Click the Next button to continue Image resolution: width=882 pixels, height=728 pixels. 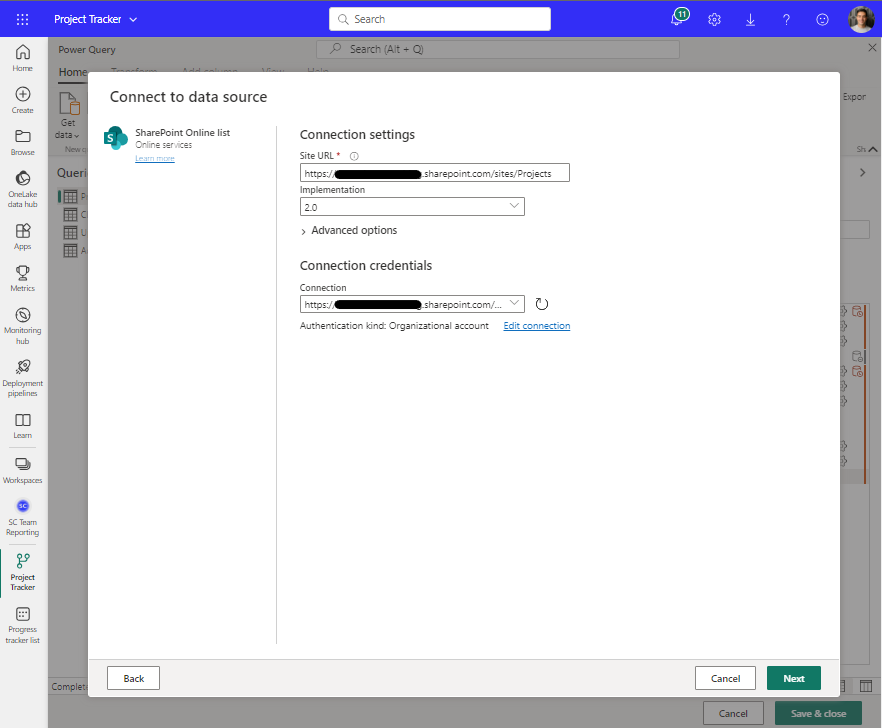click(793, 678)
